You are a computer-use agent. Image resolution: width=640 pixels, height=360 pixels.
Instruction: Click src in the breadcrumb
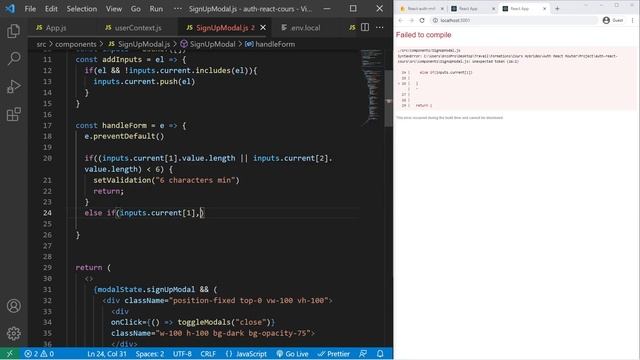pos(41,44)
